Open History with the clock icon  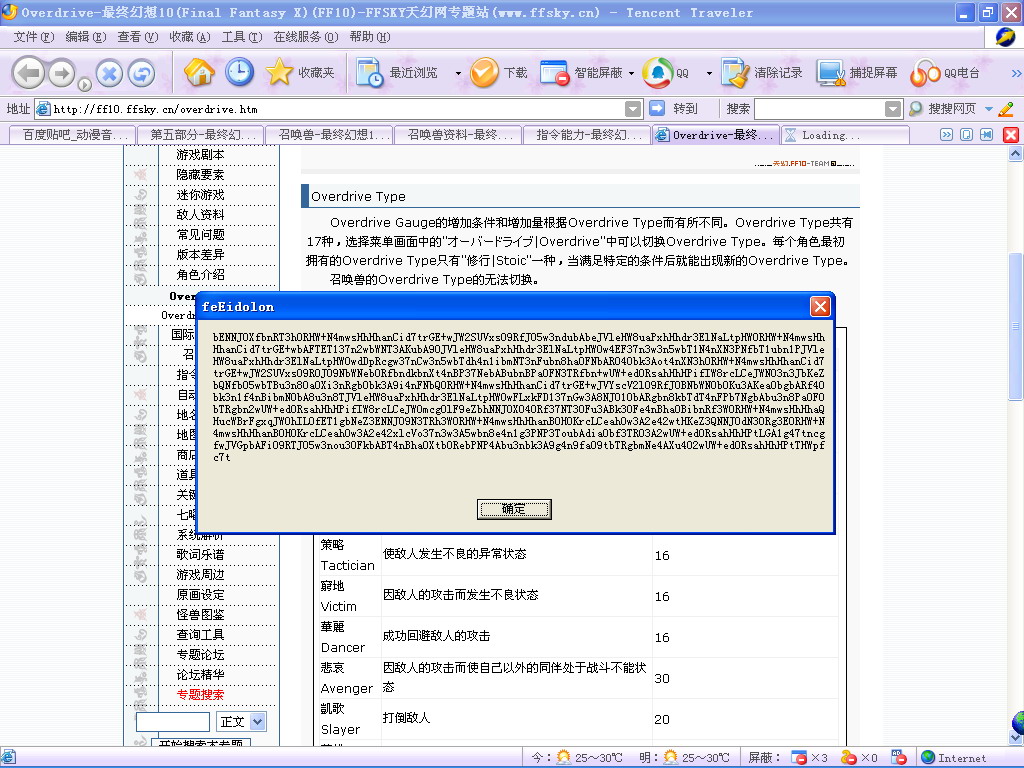point(240,72)
